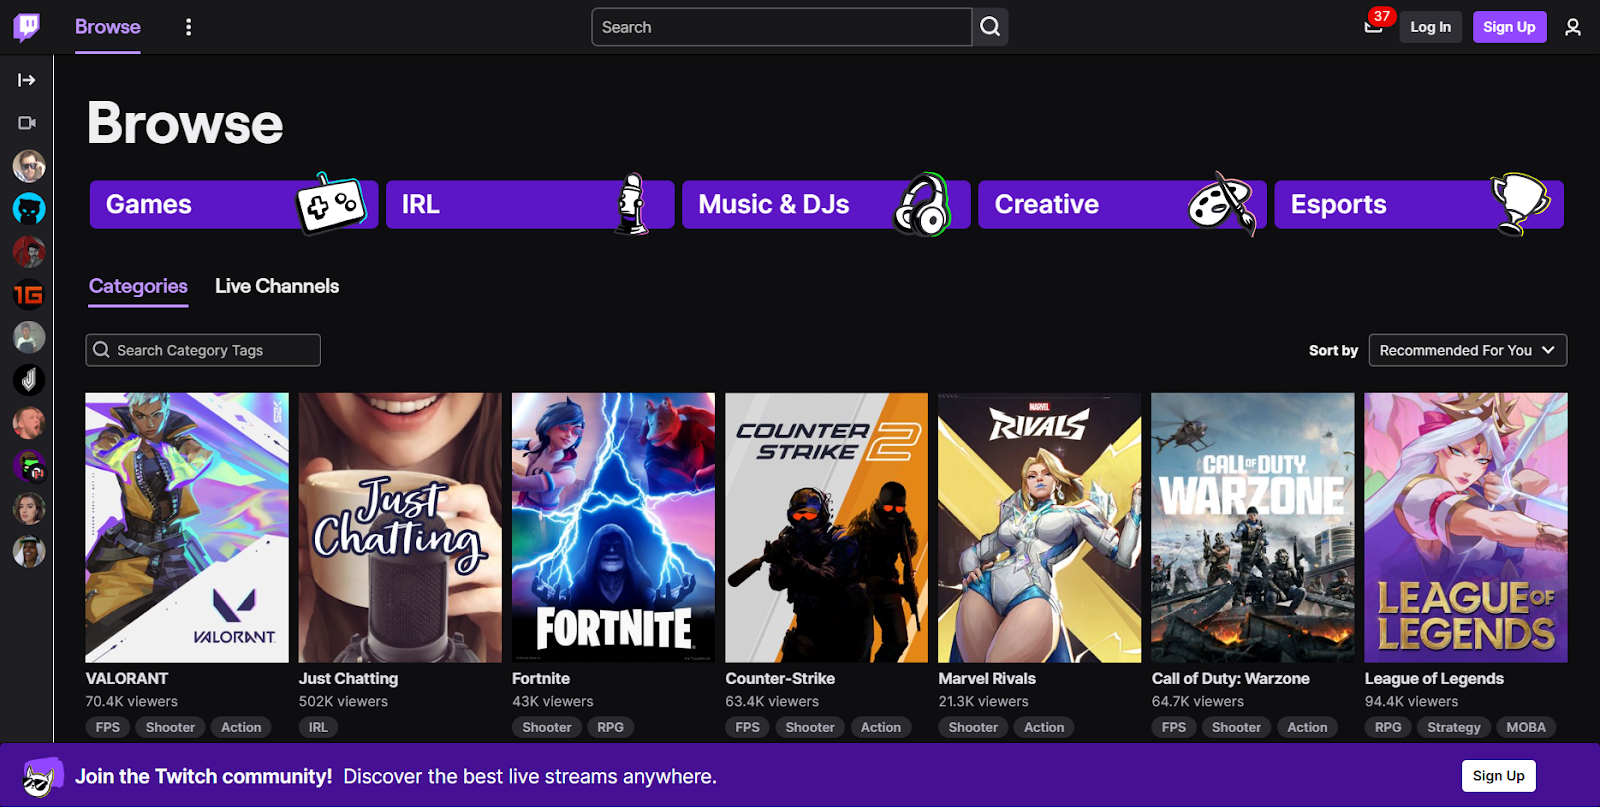
Task: Click the Marvel Rivals title link
Action: point(987,679)
